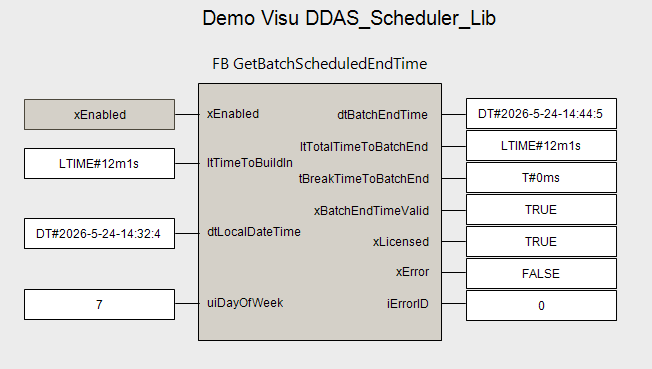Click the LTIME#12m1s input field for ltTimeToBuildIn
The height and width of the screenshot is (369, 652).
click(x=99, y=163)
